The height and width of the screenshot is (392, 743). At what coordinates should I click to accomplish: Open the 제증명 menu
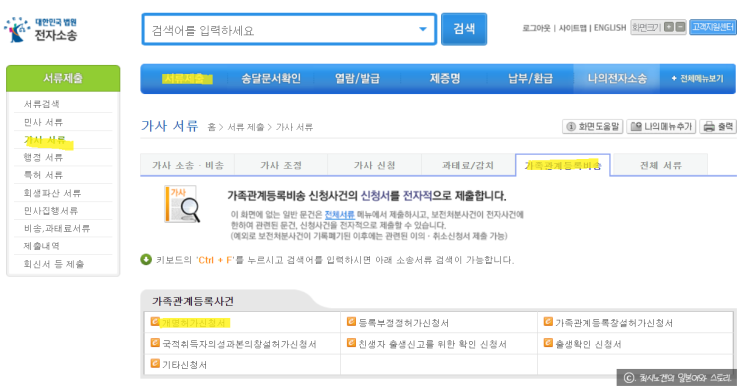tap(444, 78)
